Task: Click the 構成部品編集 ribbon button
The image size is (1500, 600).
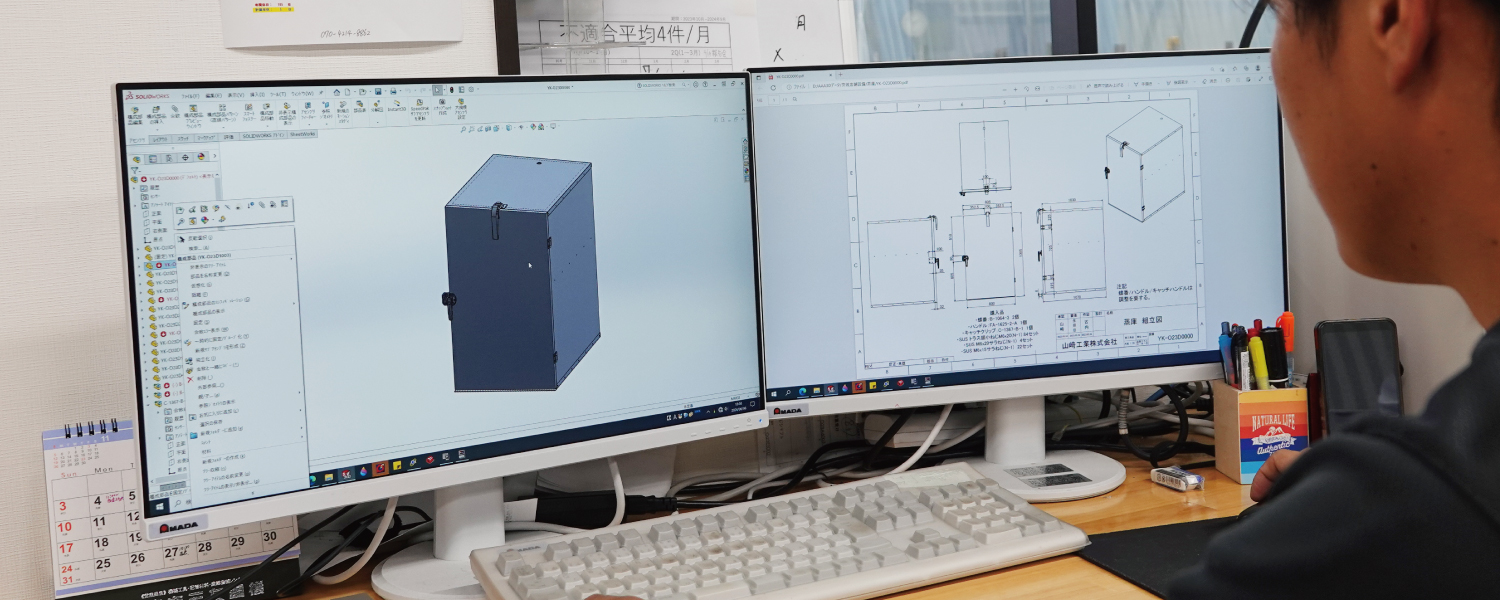Action: (135, 115)
